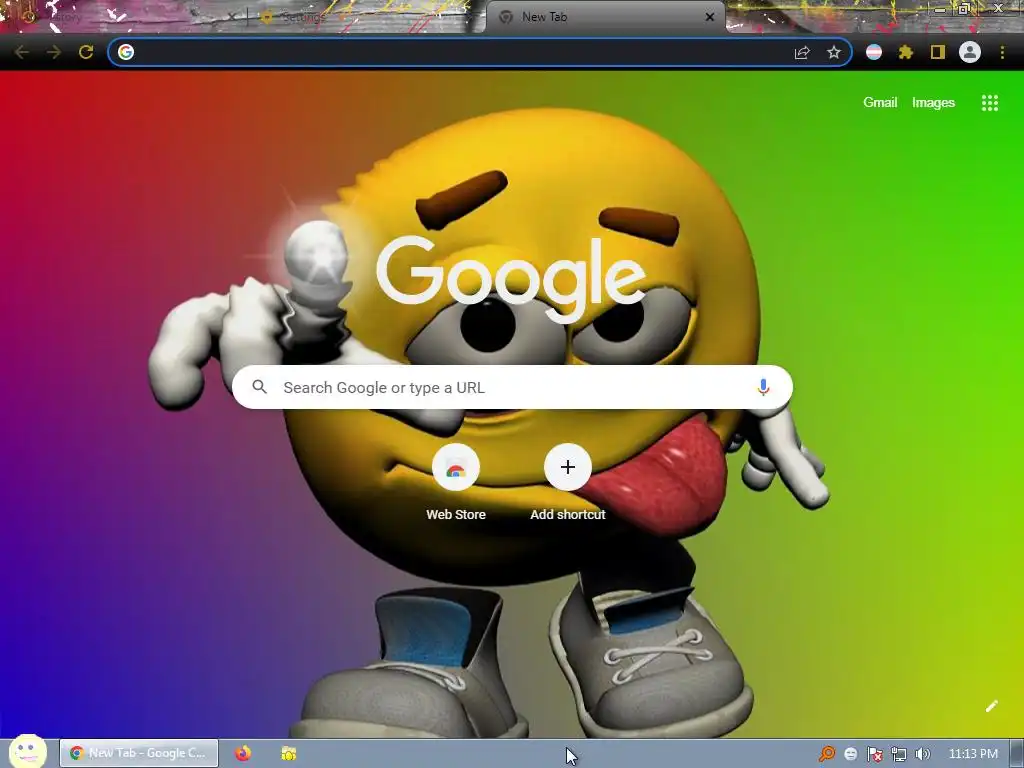Screen dimensions: 1024x768
Task: Click the orange magnifier tray icon
Action: pyautogui.click(x=826, y=754)
